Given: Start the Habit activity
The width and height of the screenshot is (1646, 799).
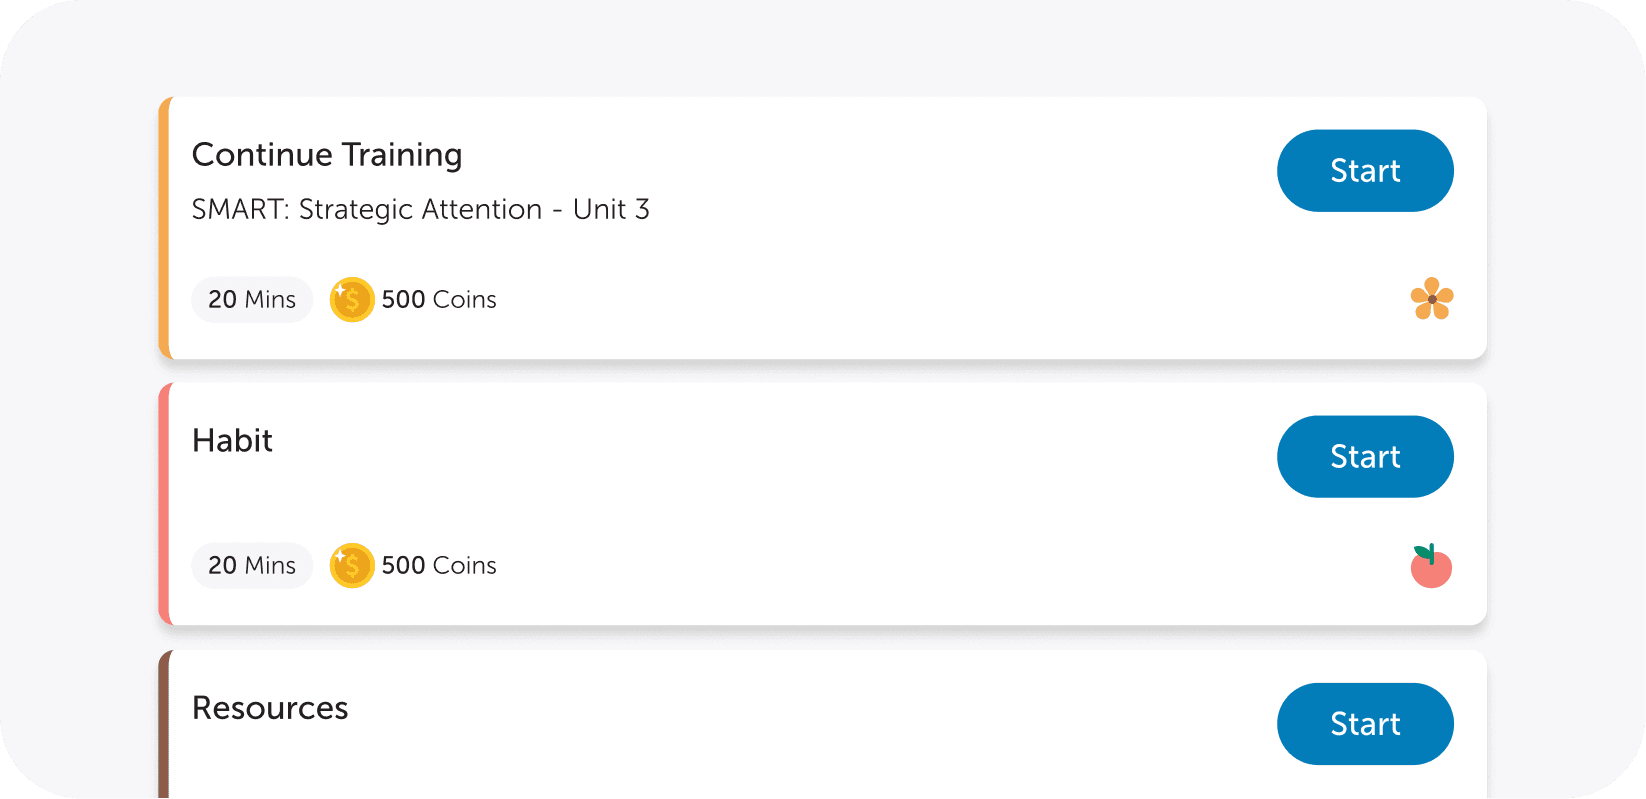Looking at the screenshot, I should click(x=1365, y=457).
